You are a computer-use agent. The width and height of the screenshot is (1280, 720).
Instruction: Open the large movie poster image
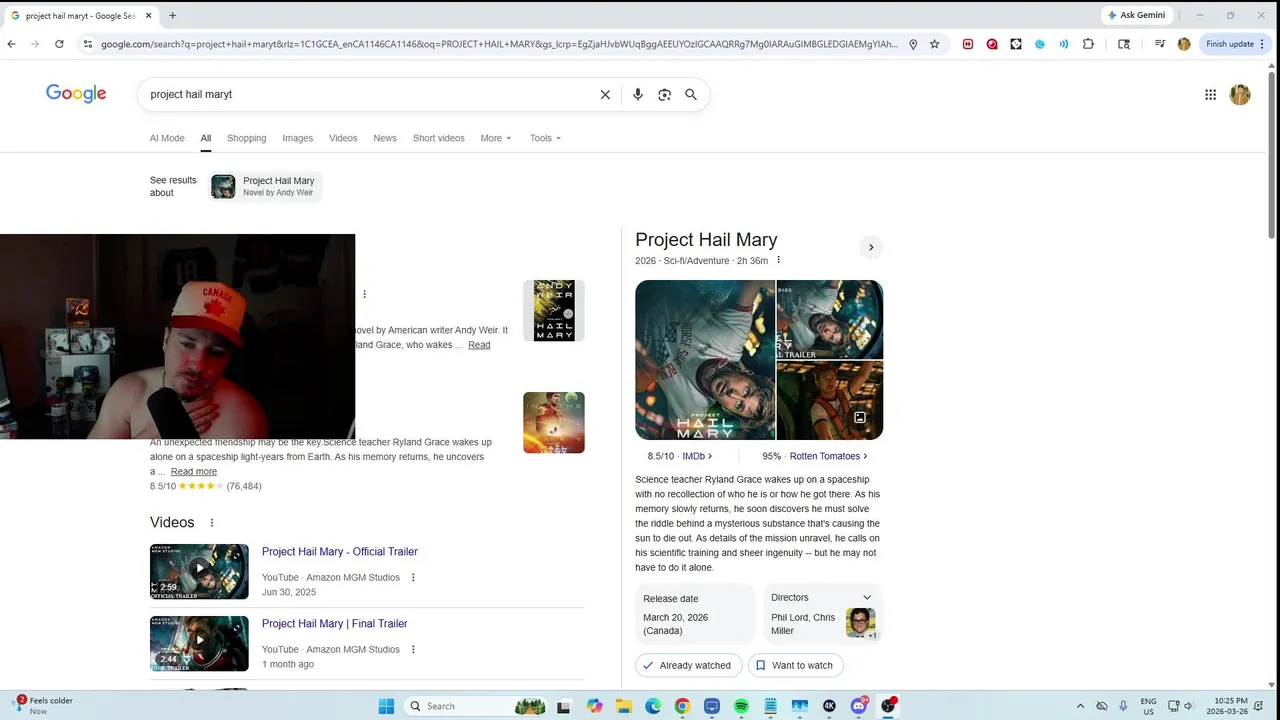(705, 360)
